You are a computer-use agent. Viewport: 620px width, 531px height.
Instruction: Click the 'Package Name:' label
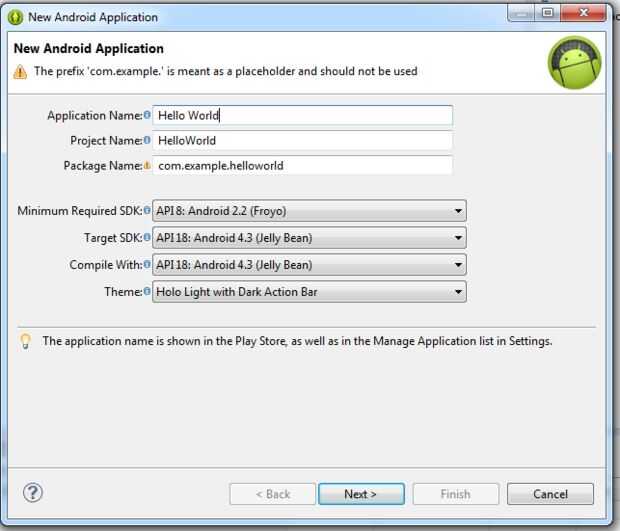pos(103,166)
